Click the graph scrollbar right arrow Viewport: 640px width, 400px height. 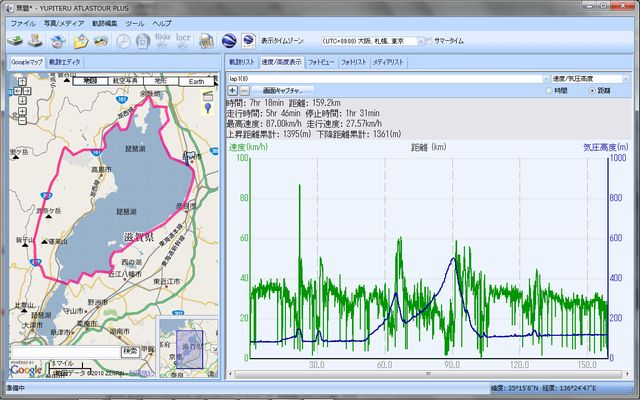(627, 373)
